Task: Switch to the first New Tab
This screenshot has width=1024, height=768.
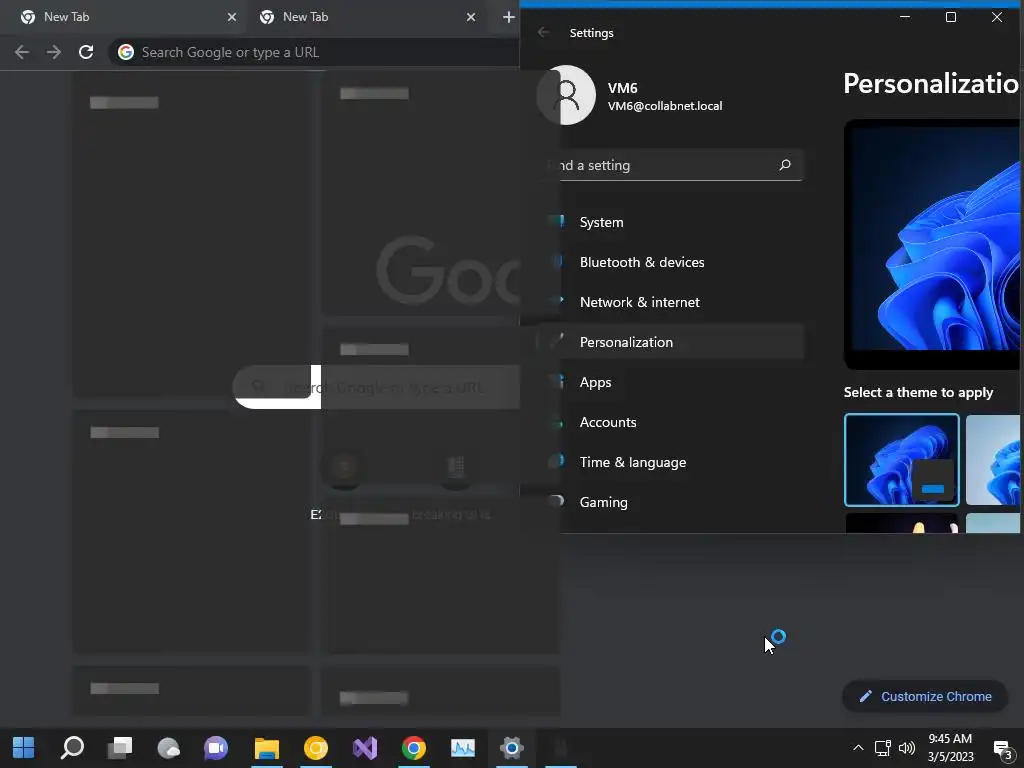Action: (x=124, y=17)
